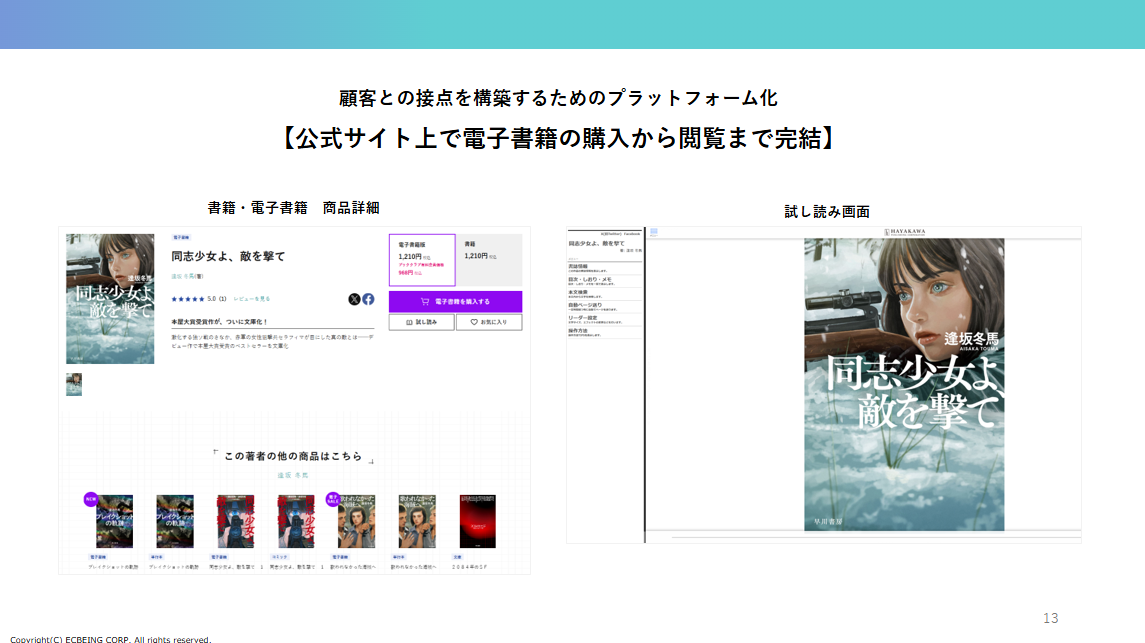Open second ブレイクショットの軌跡 cover labeled 単行本
Screen dimensions: 1145x643
pos(175,521)
